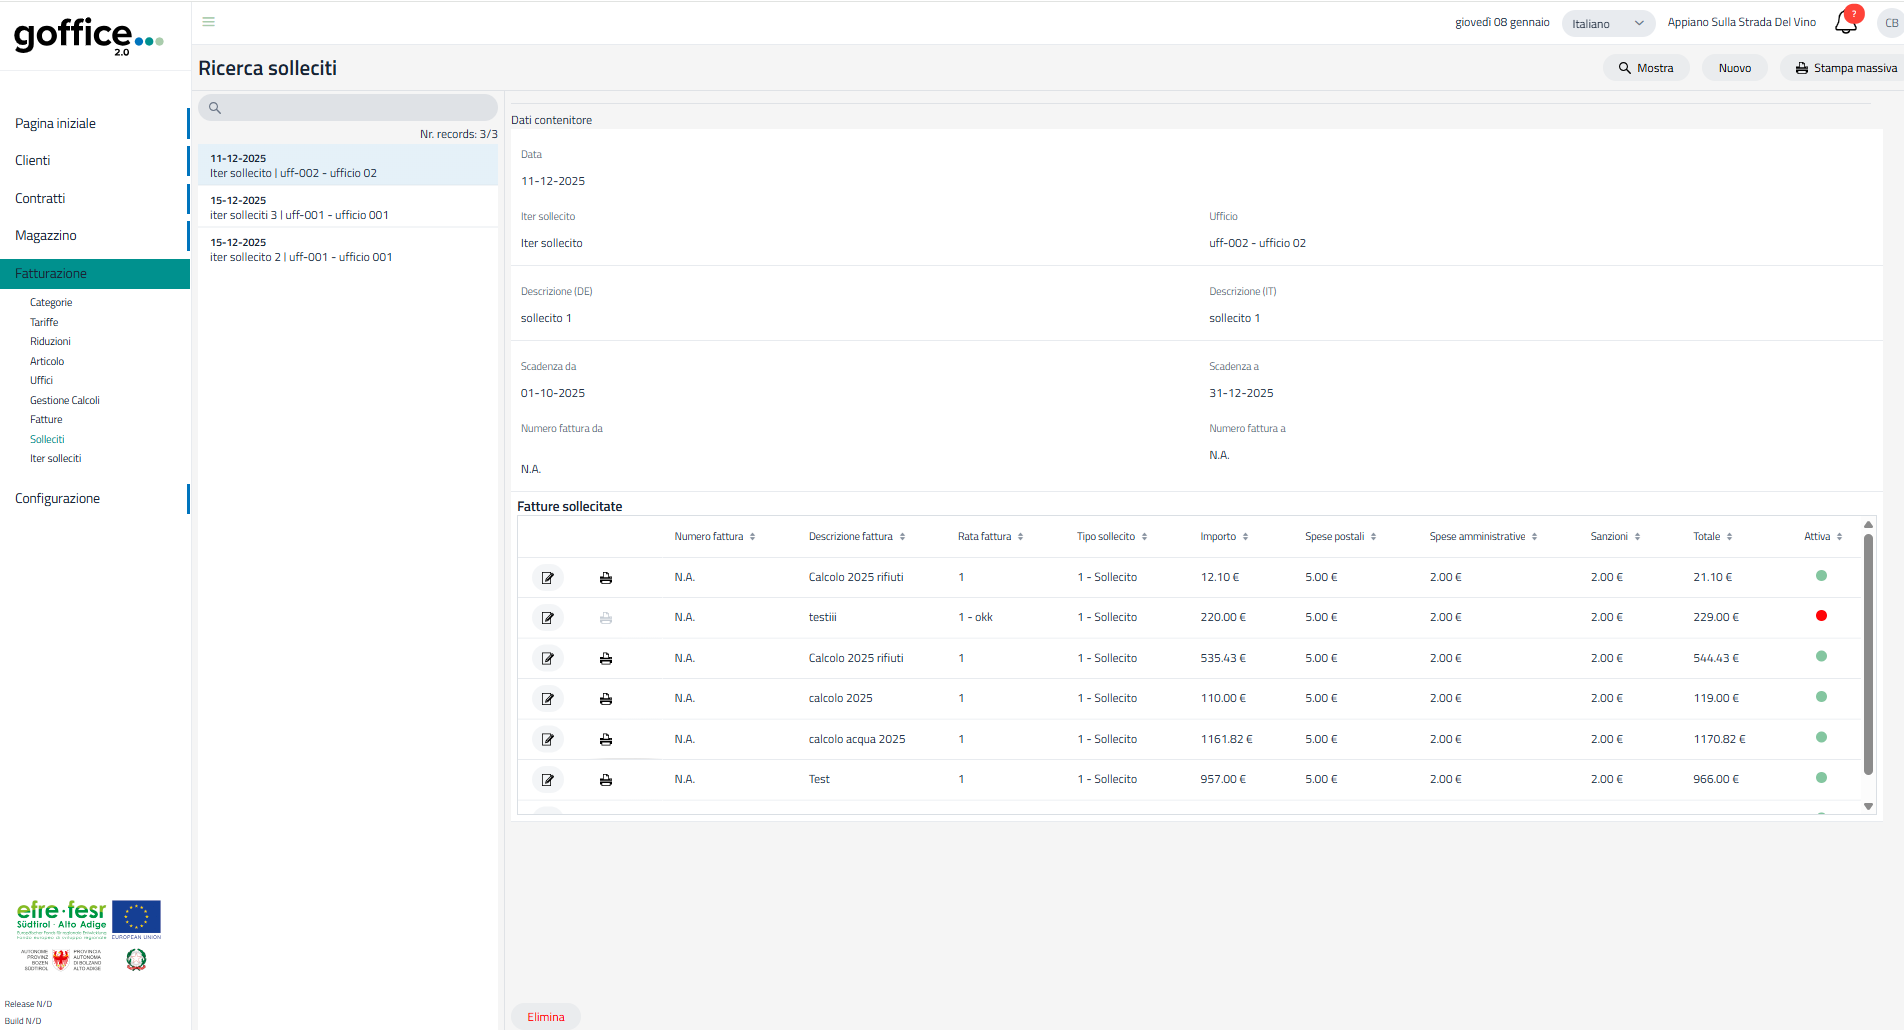The width and height of the screenshot is (1904, 1030).
Task: Select Iter solleciti submenu item
Action: [55, 458]
